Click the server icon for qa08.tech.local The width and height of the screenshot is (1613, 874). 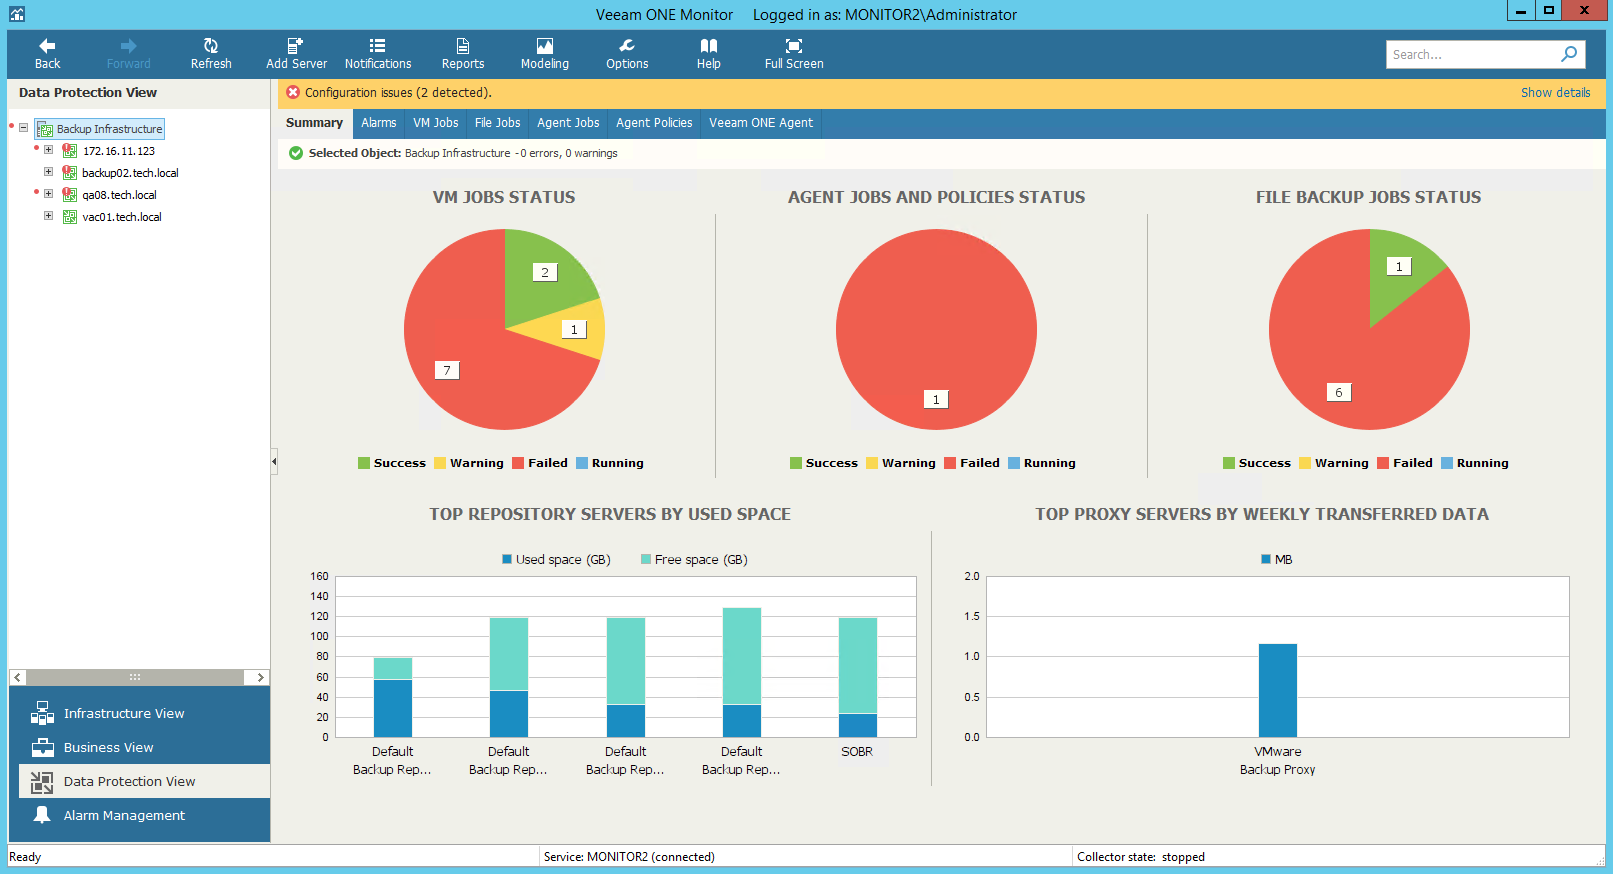pyautogui.click(x=70, y=195)
